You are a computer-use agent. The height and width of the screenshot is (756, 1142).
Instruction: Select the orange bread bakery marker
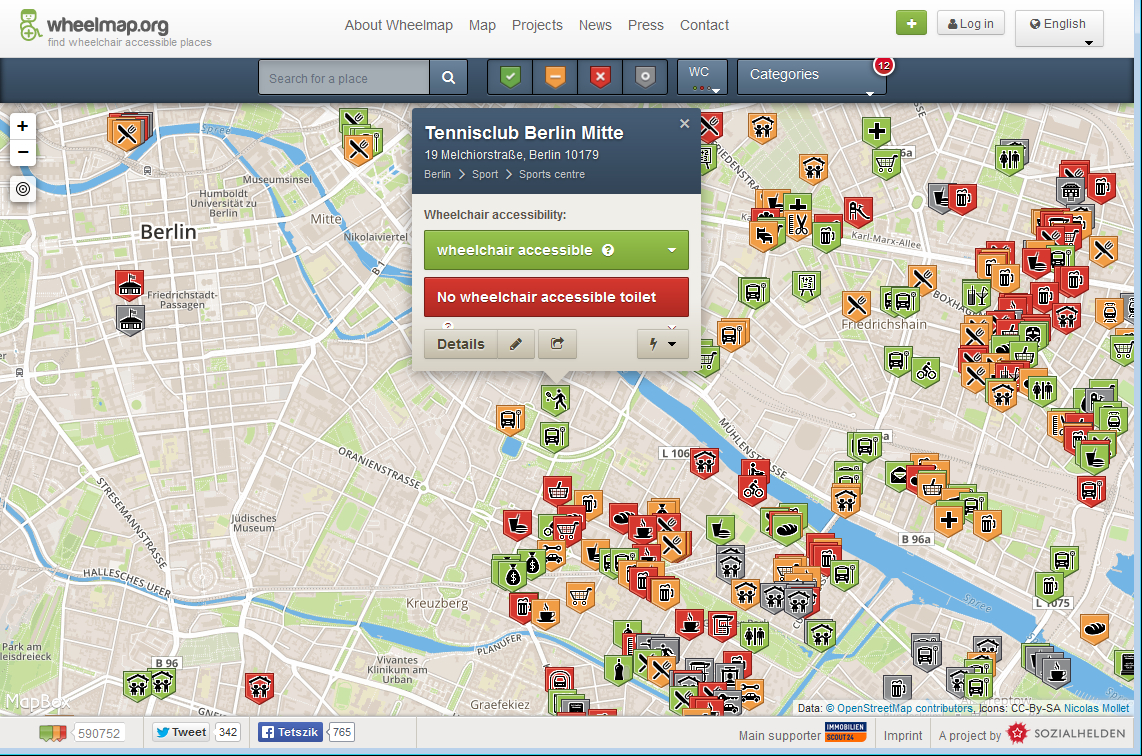point(1094,629)
